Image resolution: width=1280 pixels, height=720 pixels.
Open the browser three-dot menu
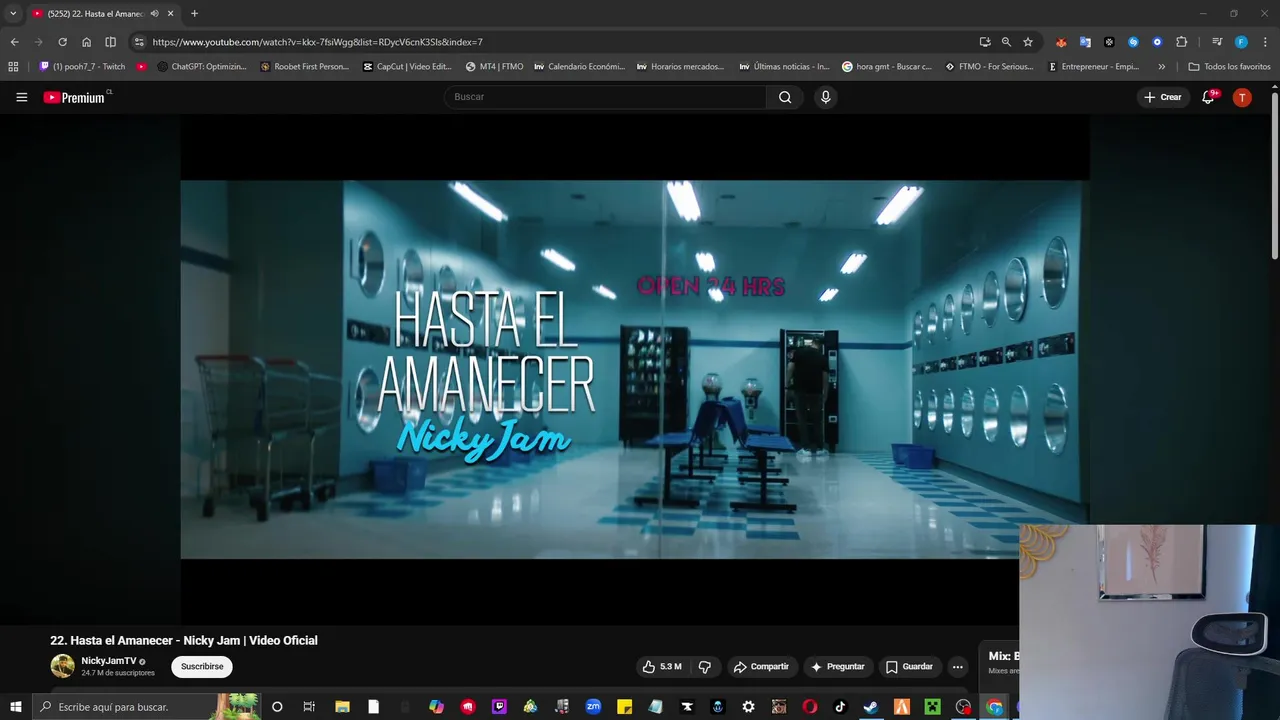click(x=1265, y=42)
